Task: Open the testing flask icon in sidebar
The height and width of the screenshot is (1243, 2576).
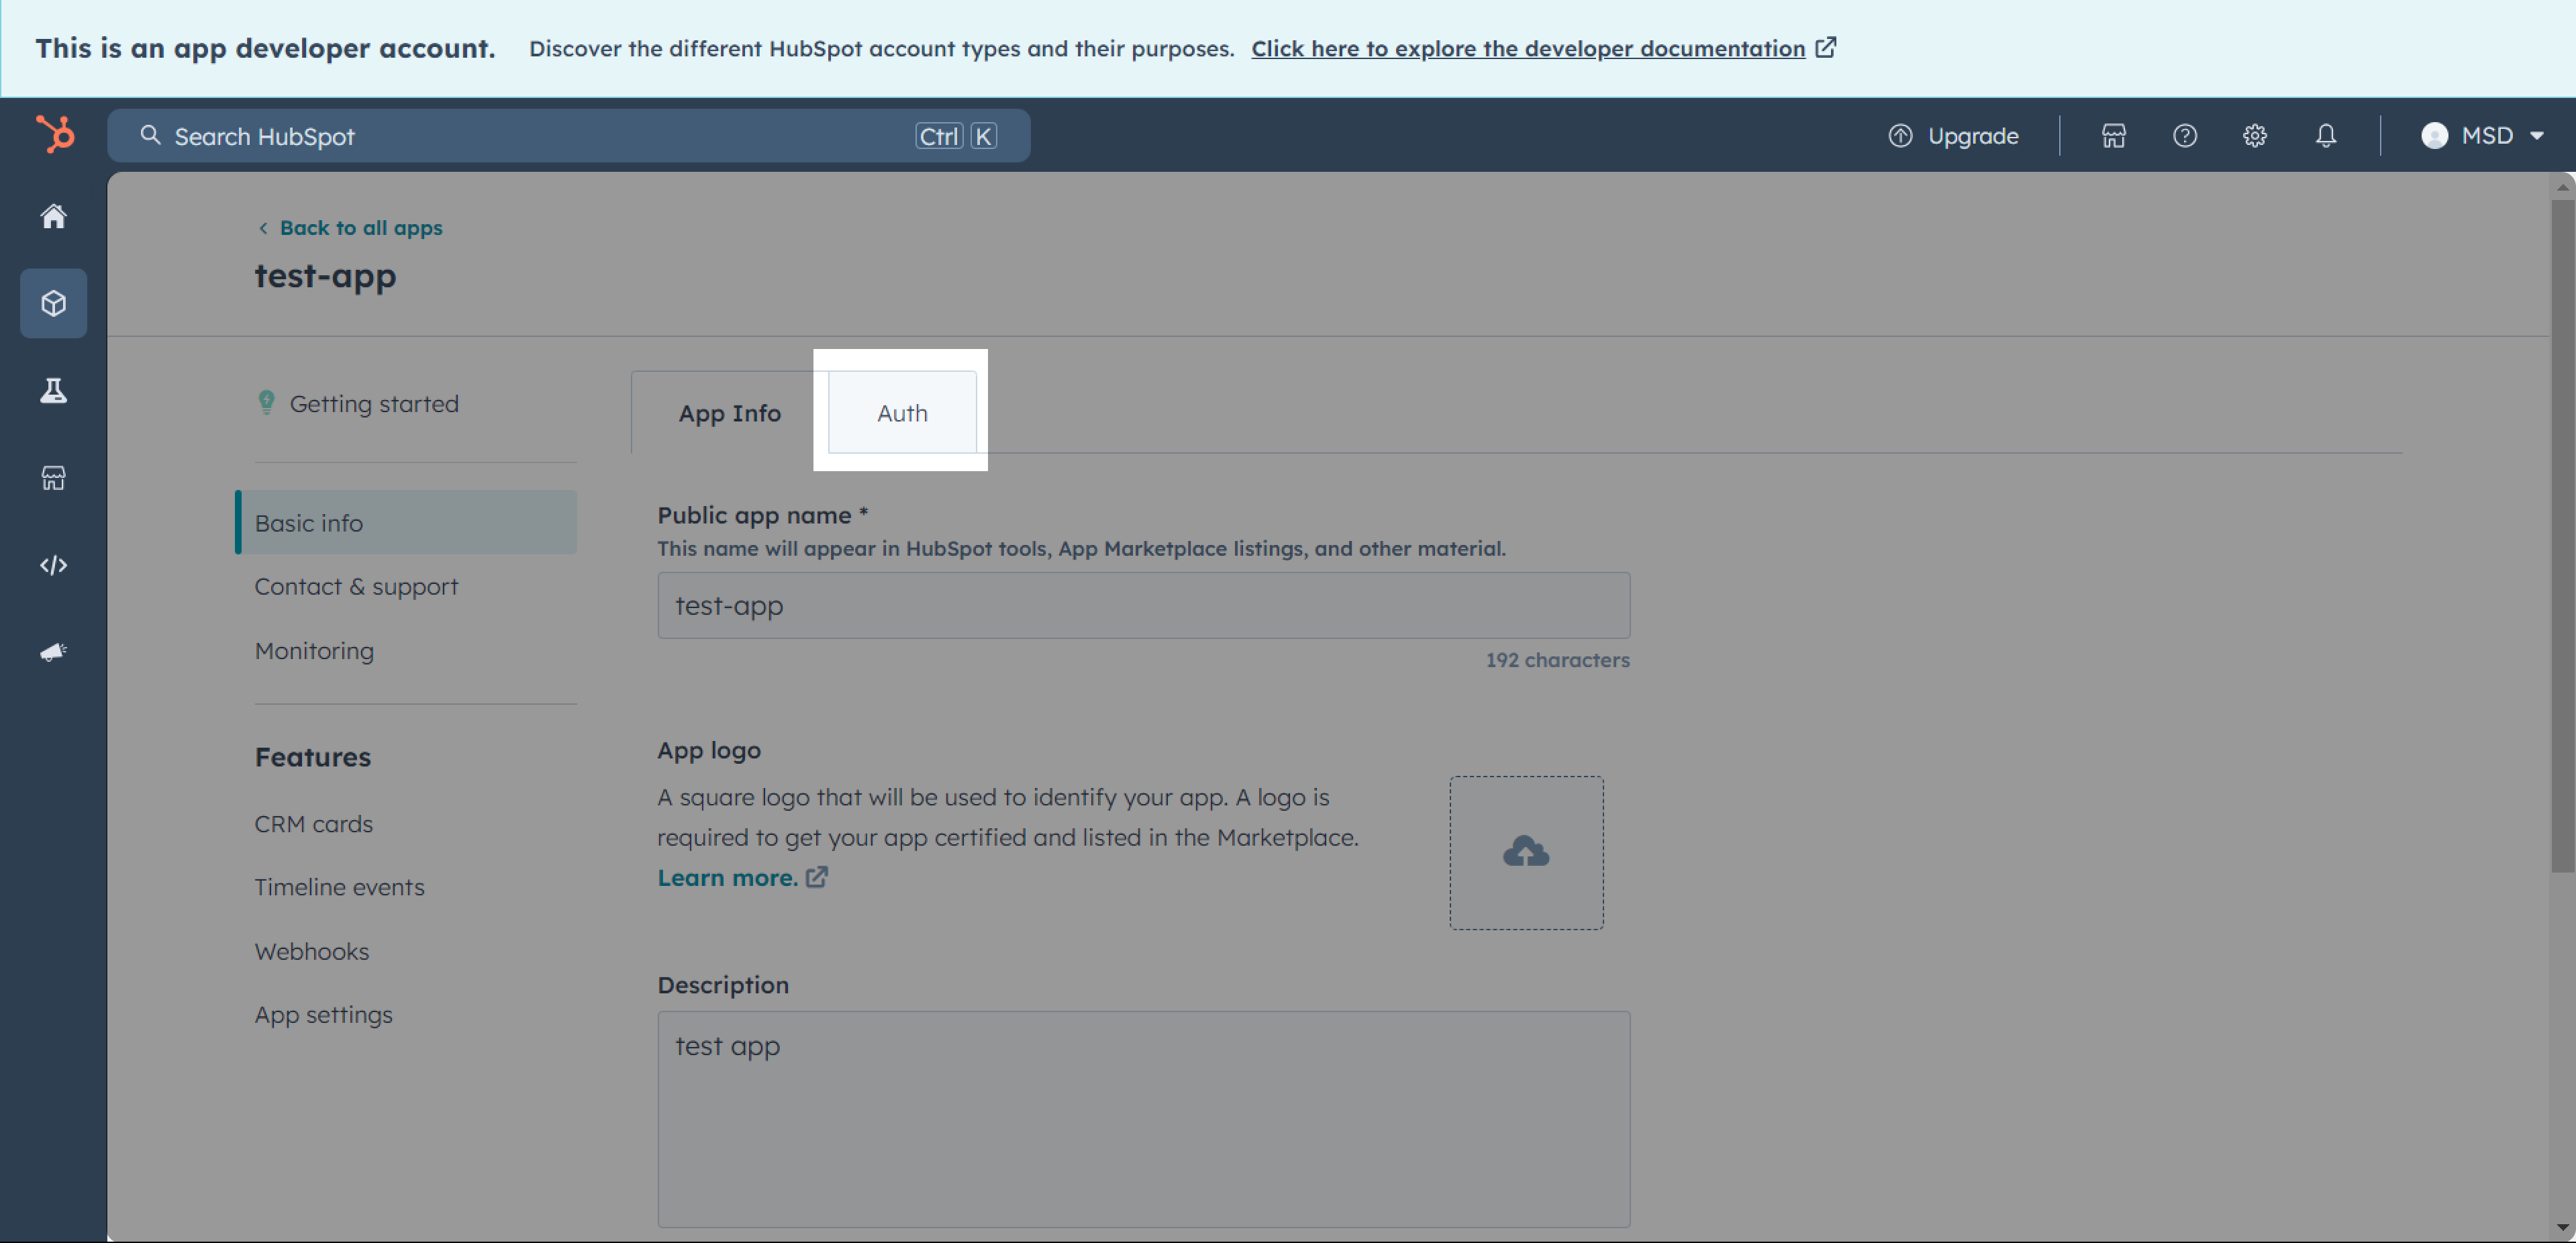Action: (53, 390)
